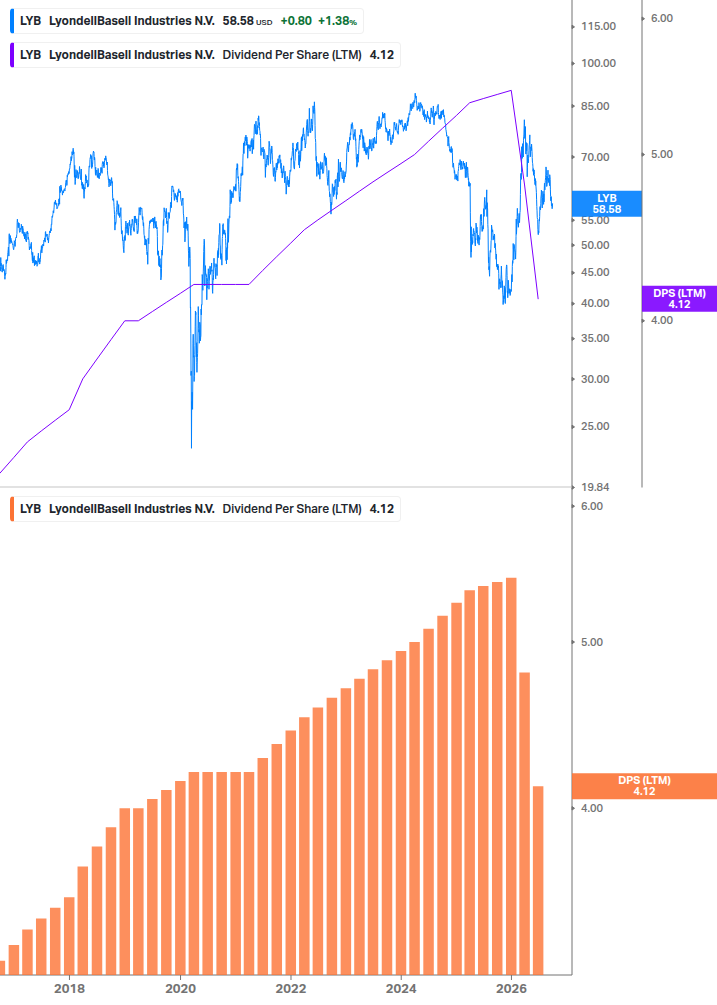Click the 85.00 price axis label
717x1005 pixels.
point(595,106)
